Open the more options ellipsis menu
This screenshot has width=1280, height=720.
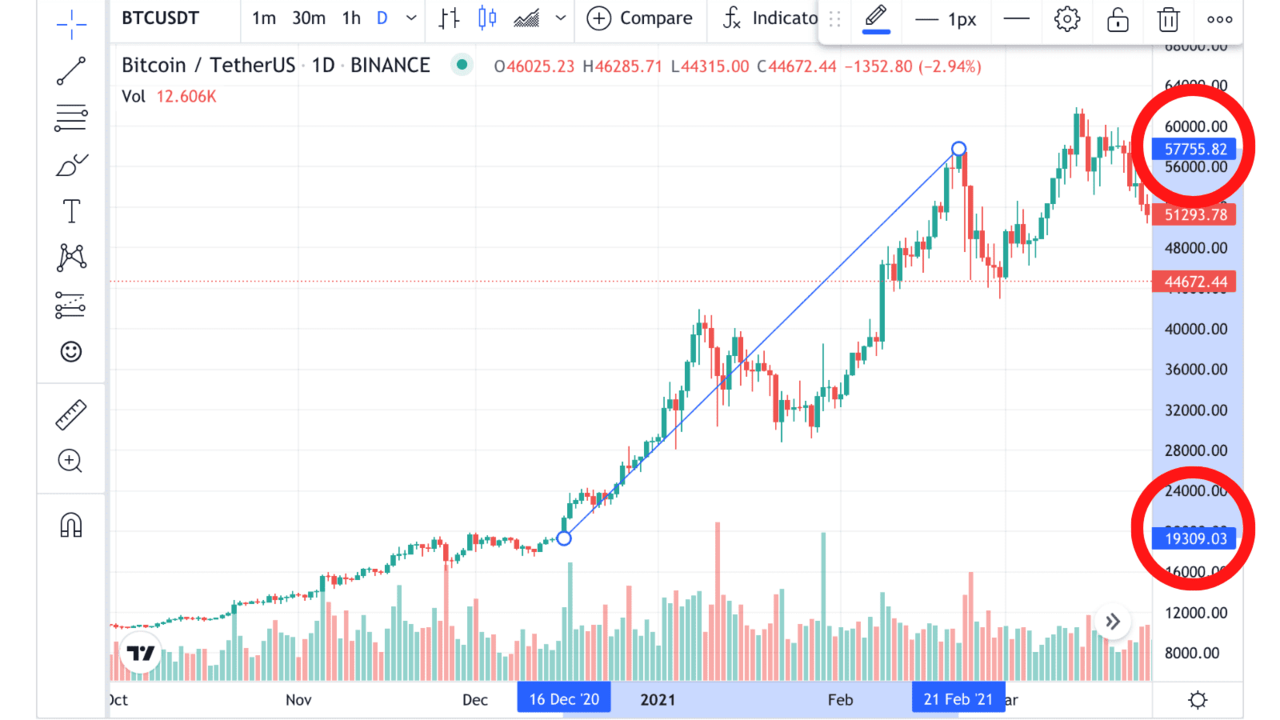[1219, 19]
